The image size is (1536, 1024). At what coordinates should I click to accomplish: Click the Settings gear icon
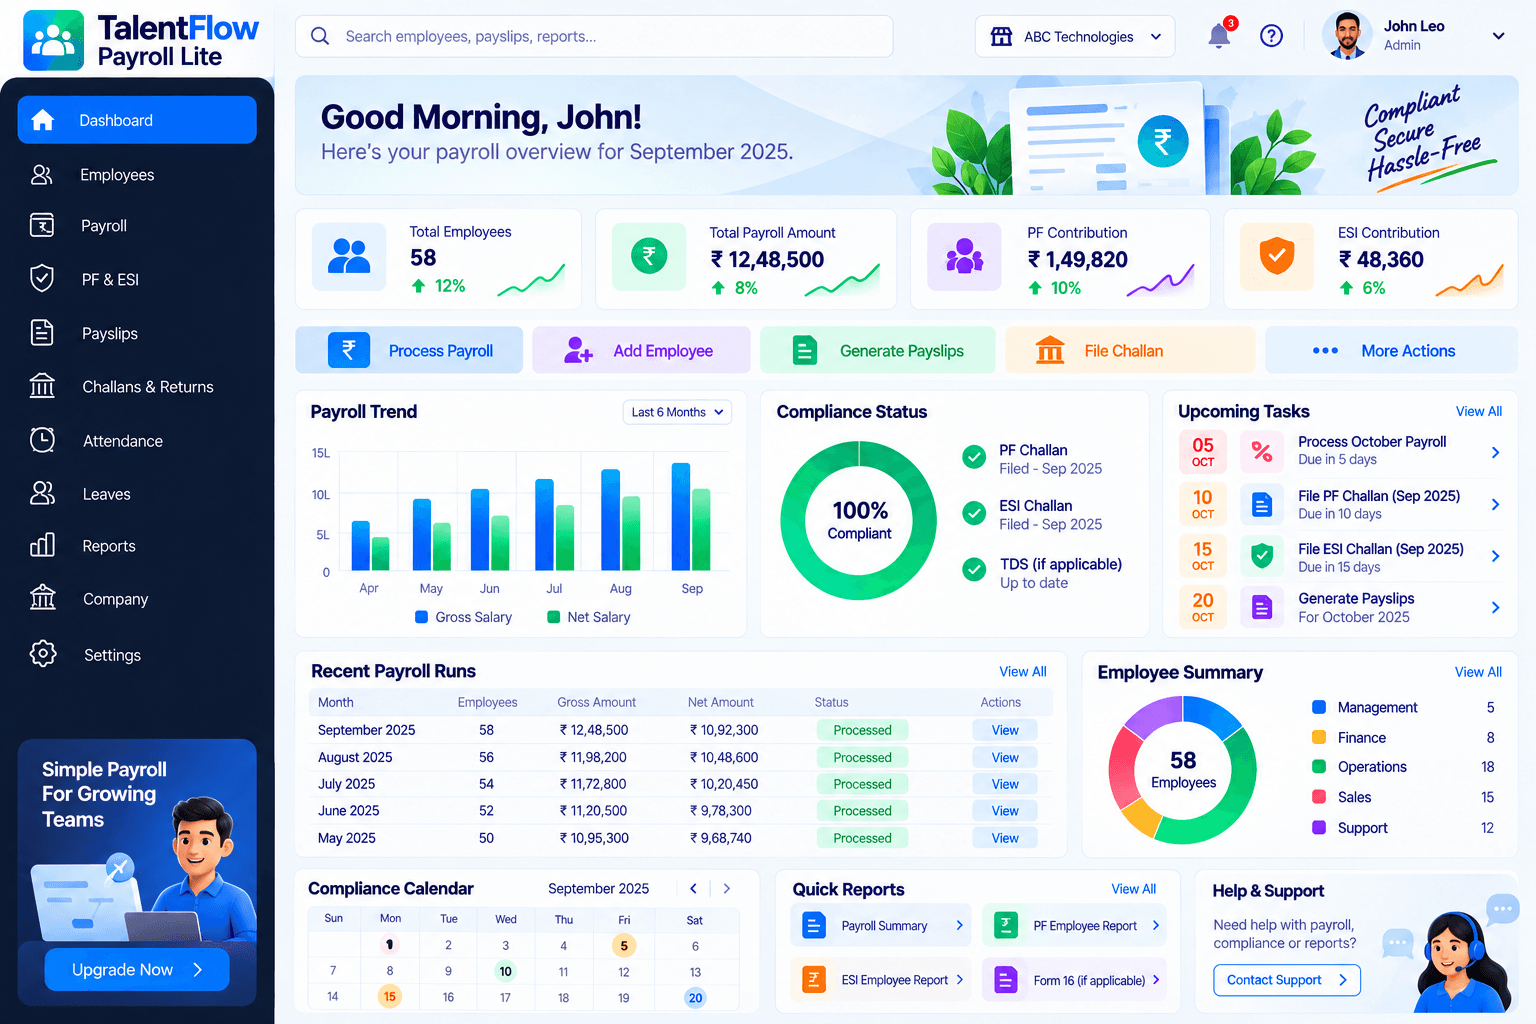pyautogui.click(x=42, y=654)
